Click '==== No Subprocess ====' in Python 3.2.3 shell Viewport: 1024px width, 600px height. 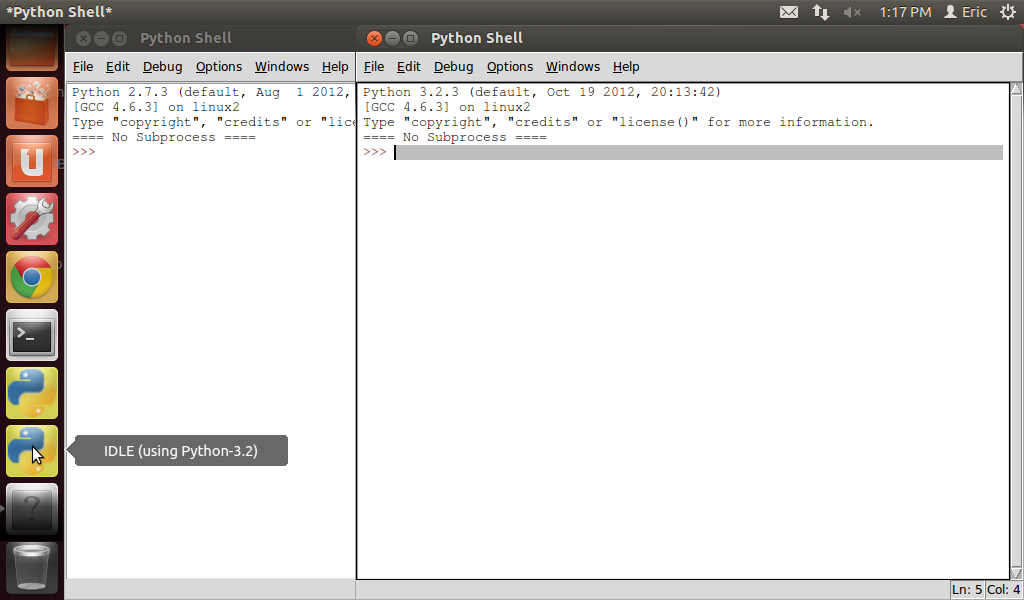[455, 137]
